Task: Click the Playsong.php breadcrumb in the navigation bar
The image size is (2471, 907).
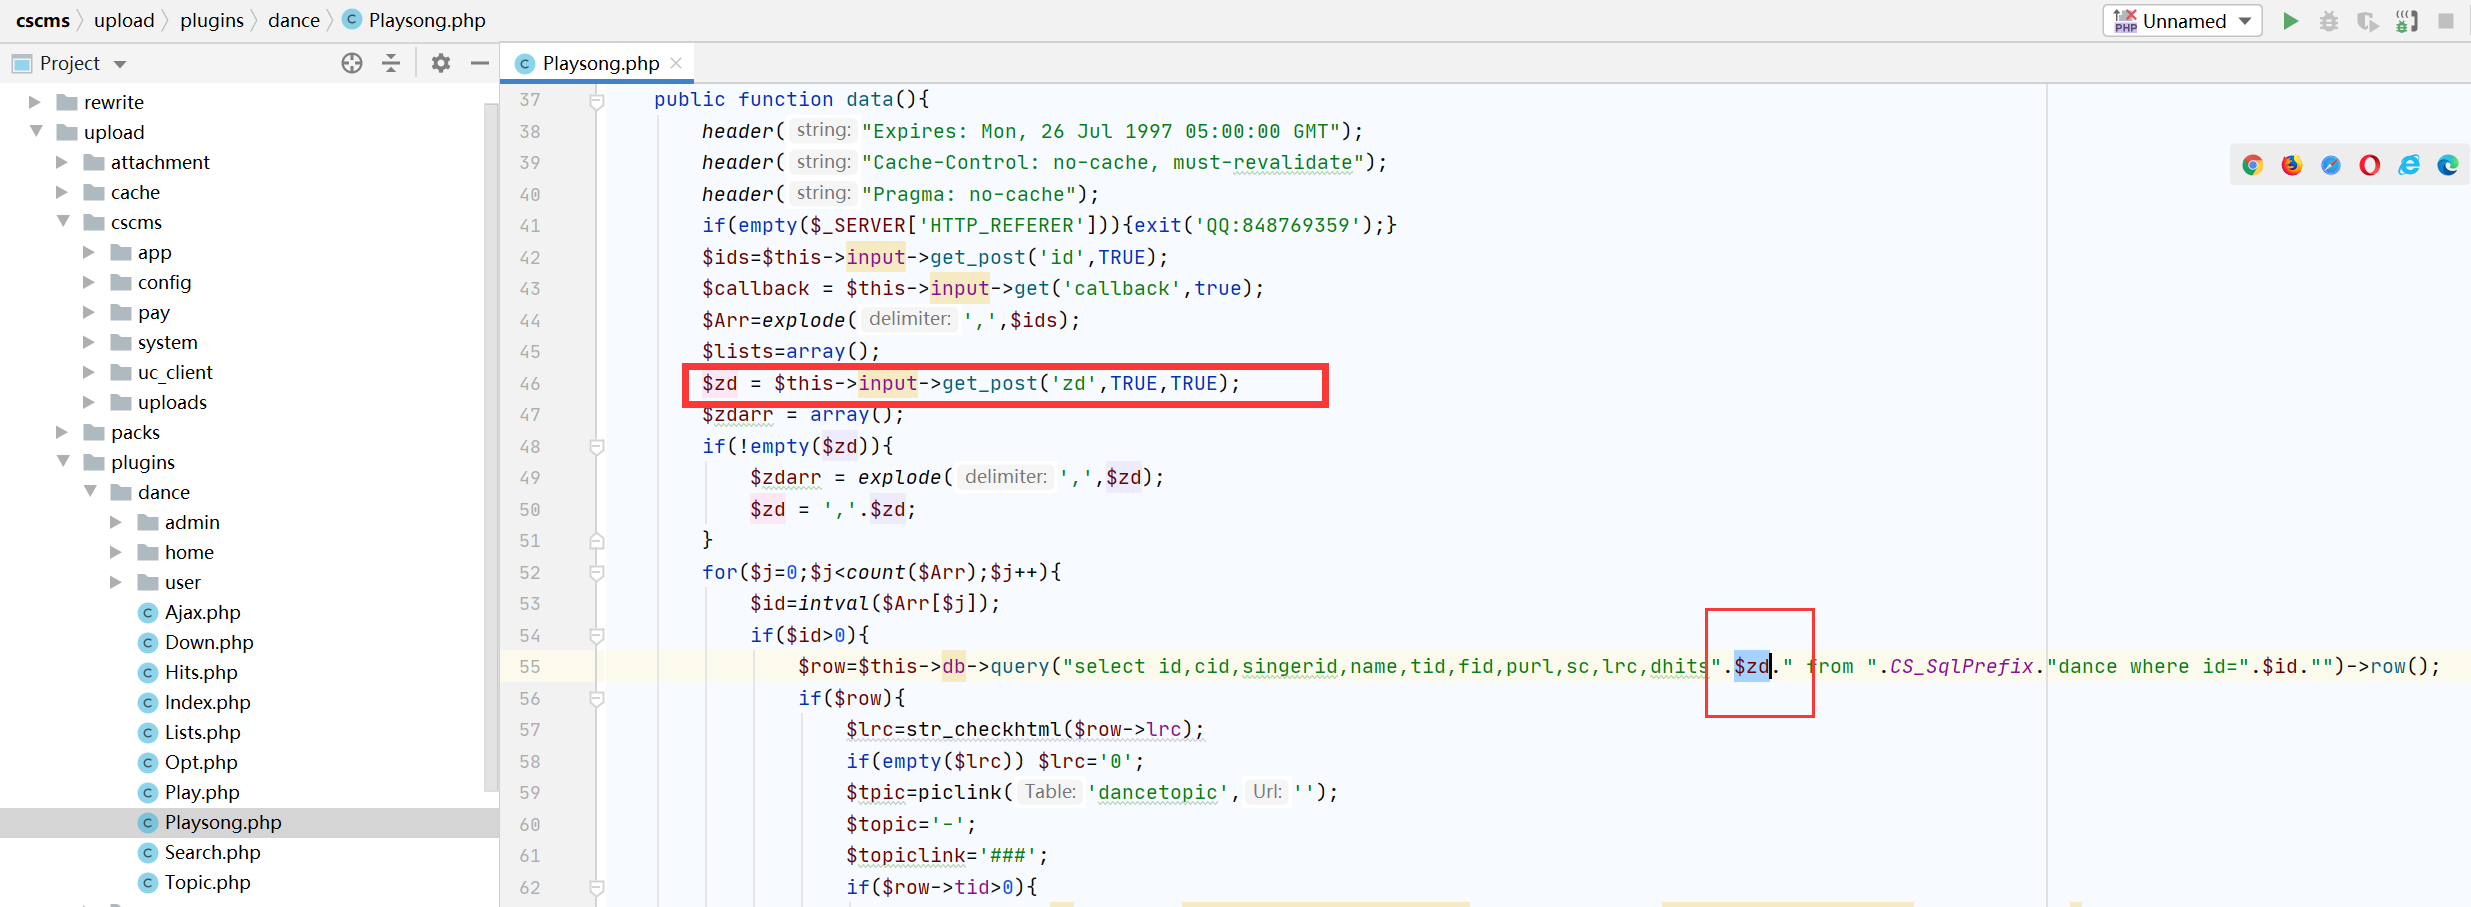Action: point(414,20)
